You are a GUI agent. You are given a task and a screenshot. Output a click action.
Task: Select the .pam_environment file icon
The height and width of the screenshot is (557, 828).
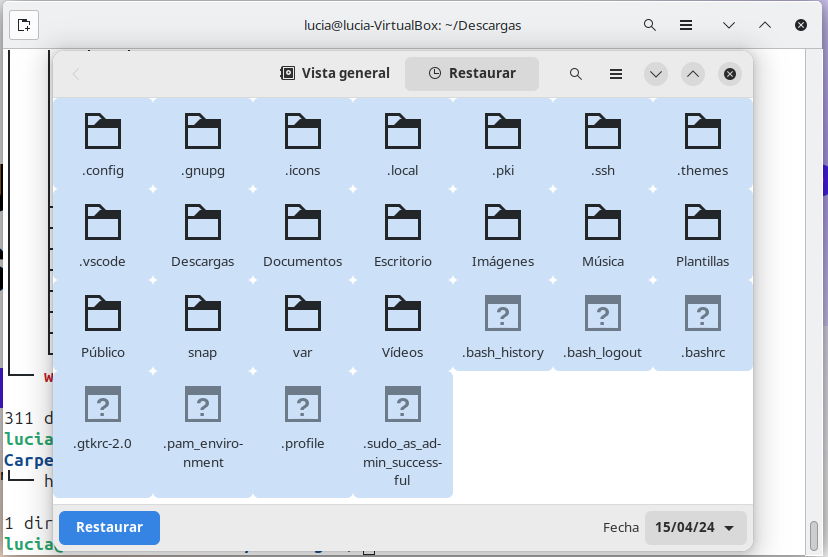coord(203,404)
